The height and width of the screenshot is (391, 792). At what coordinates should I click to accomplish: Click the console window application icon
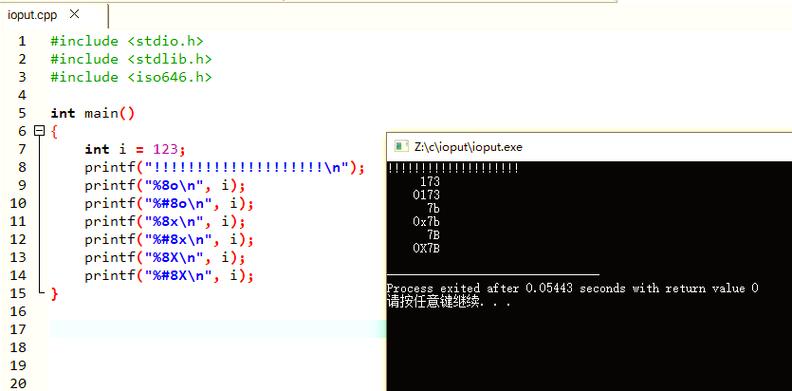[401, 146]
